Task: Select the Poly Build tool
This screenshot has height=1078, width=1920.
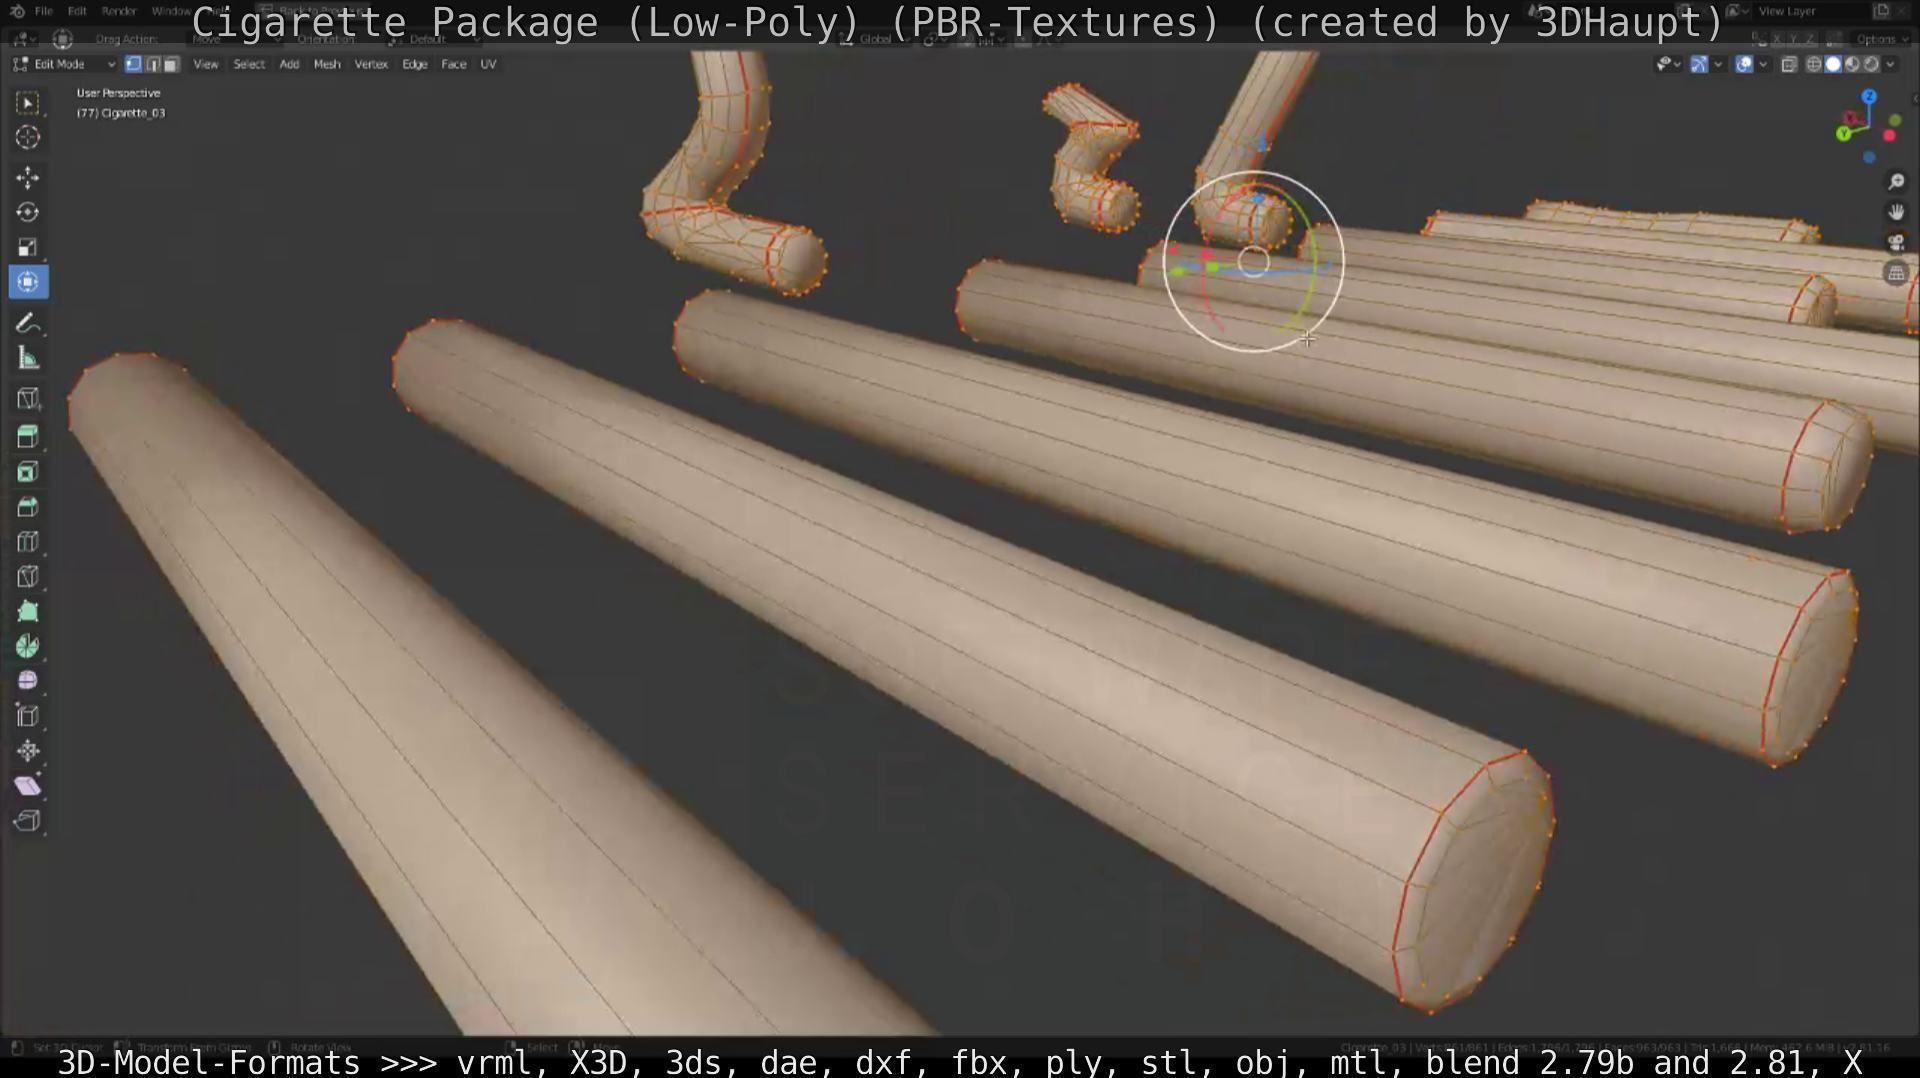Action: (28, 611)
